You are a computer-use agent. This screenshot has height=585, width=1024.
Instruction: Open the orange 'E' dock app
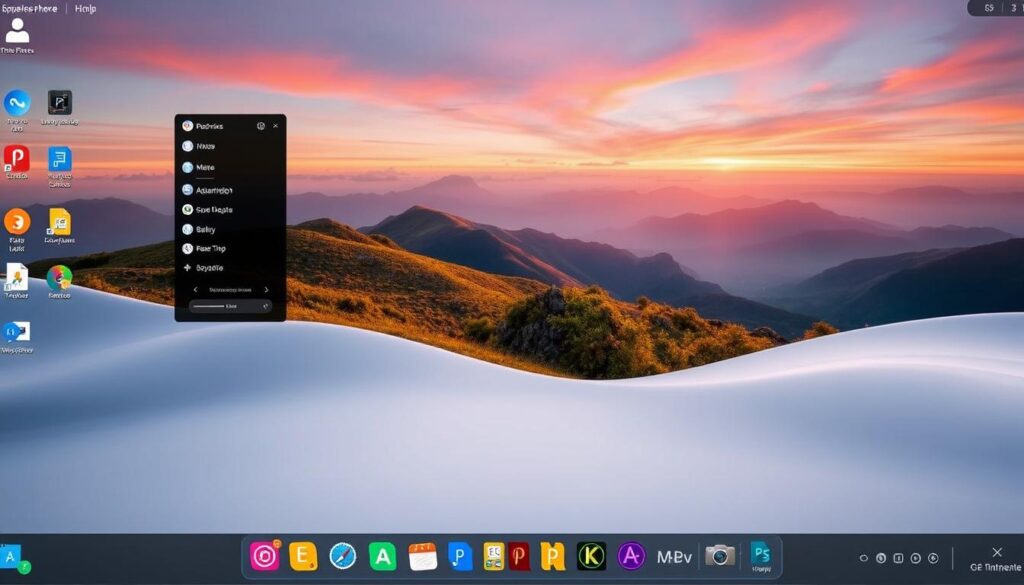pos(302,556)
